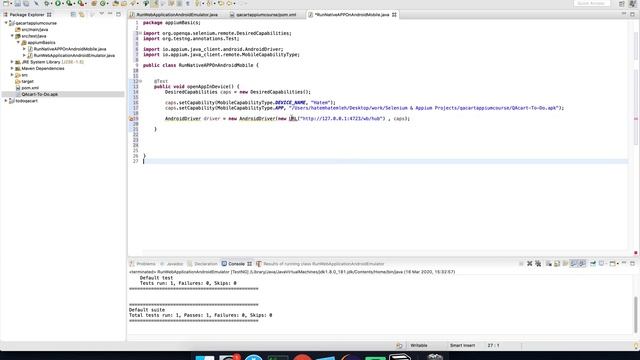The height and width of the screenshot is (360, 640).
Task: Click the Open Perspective icon
Action: click(x=621, y=4)
